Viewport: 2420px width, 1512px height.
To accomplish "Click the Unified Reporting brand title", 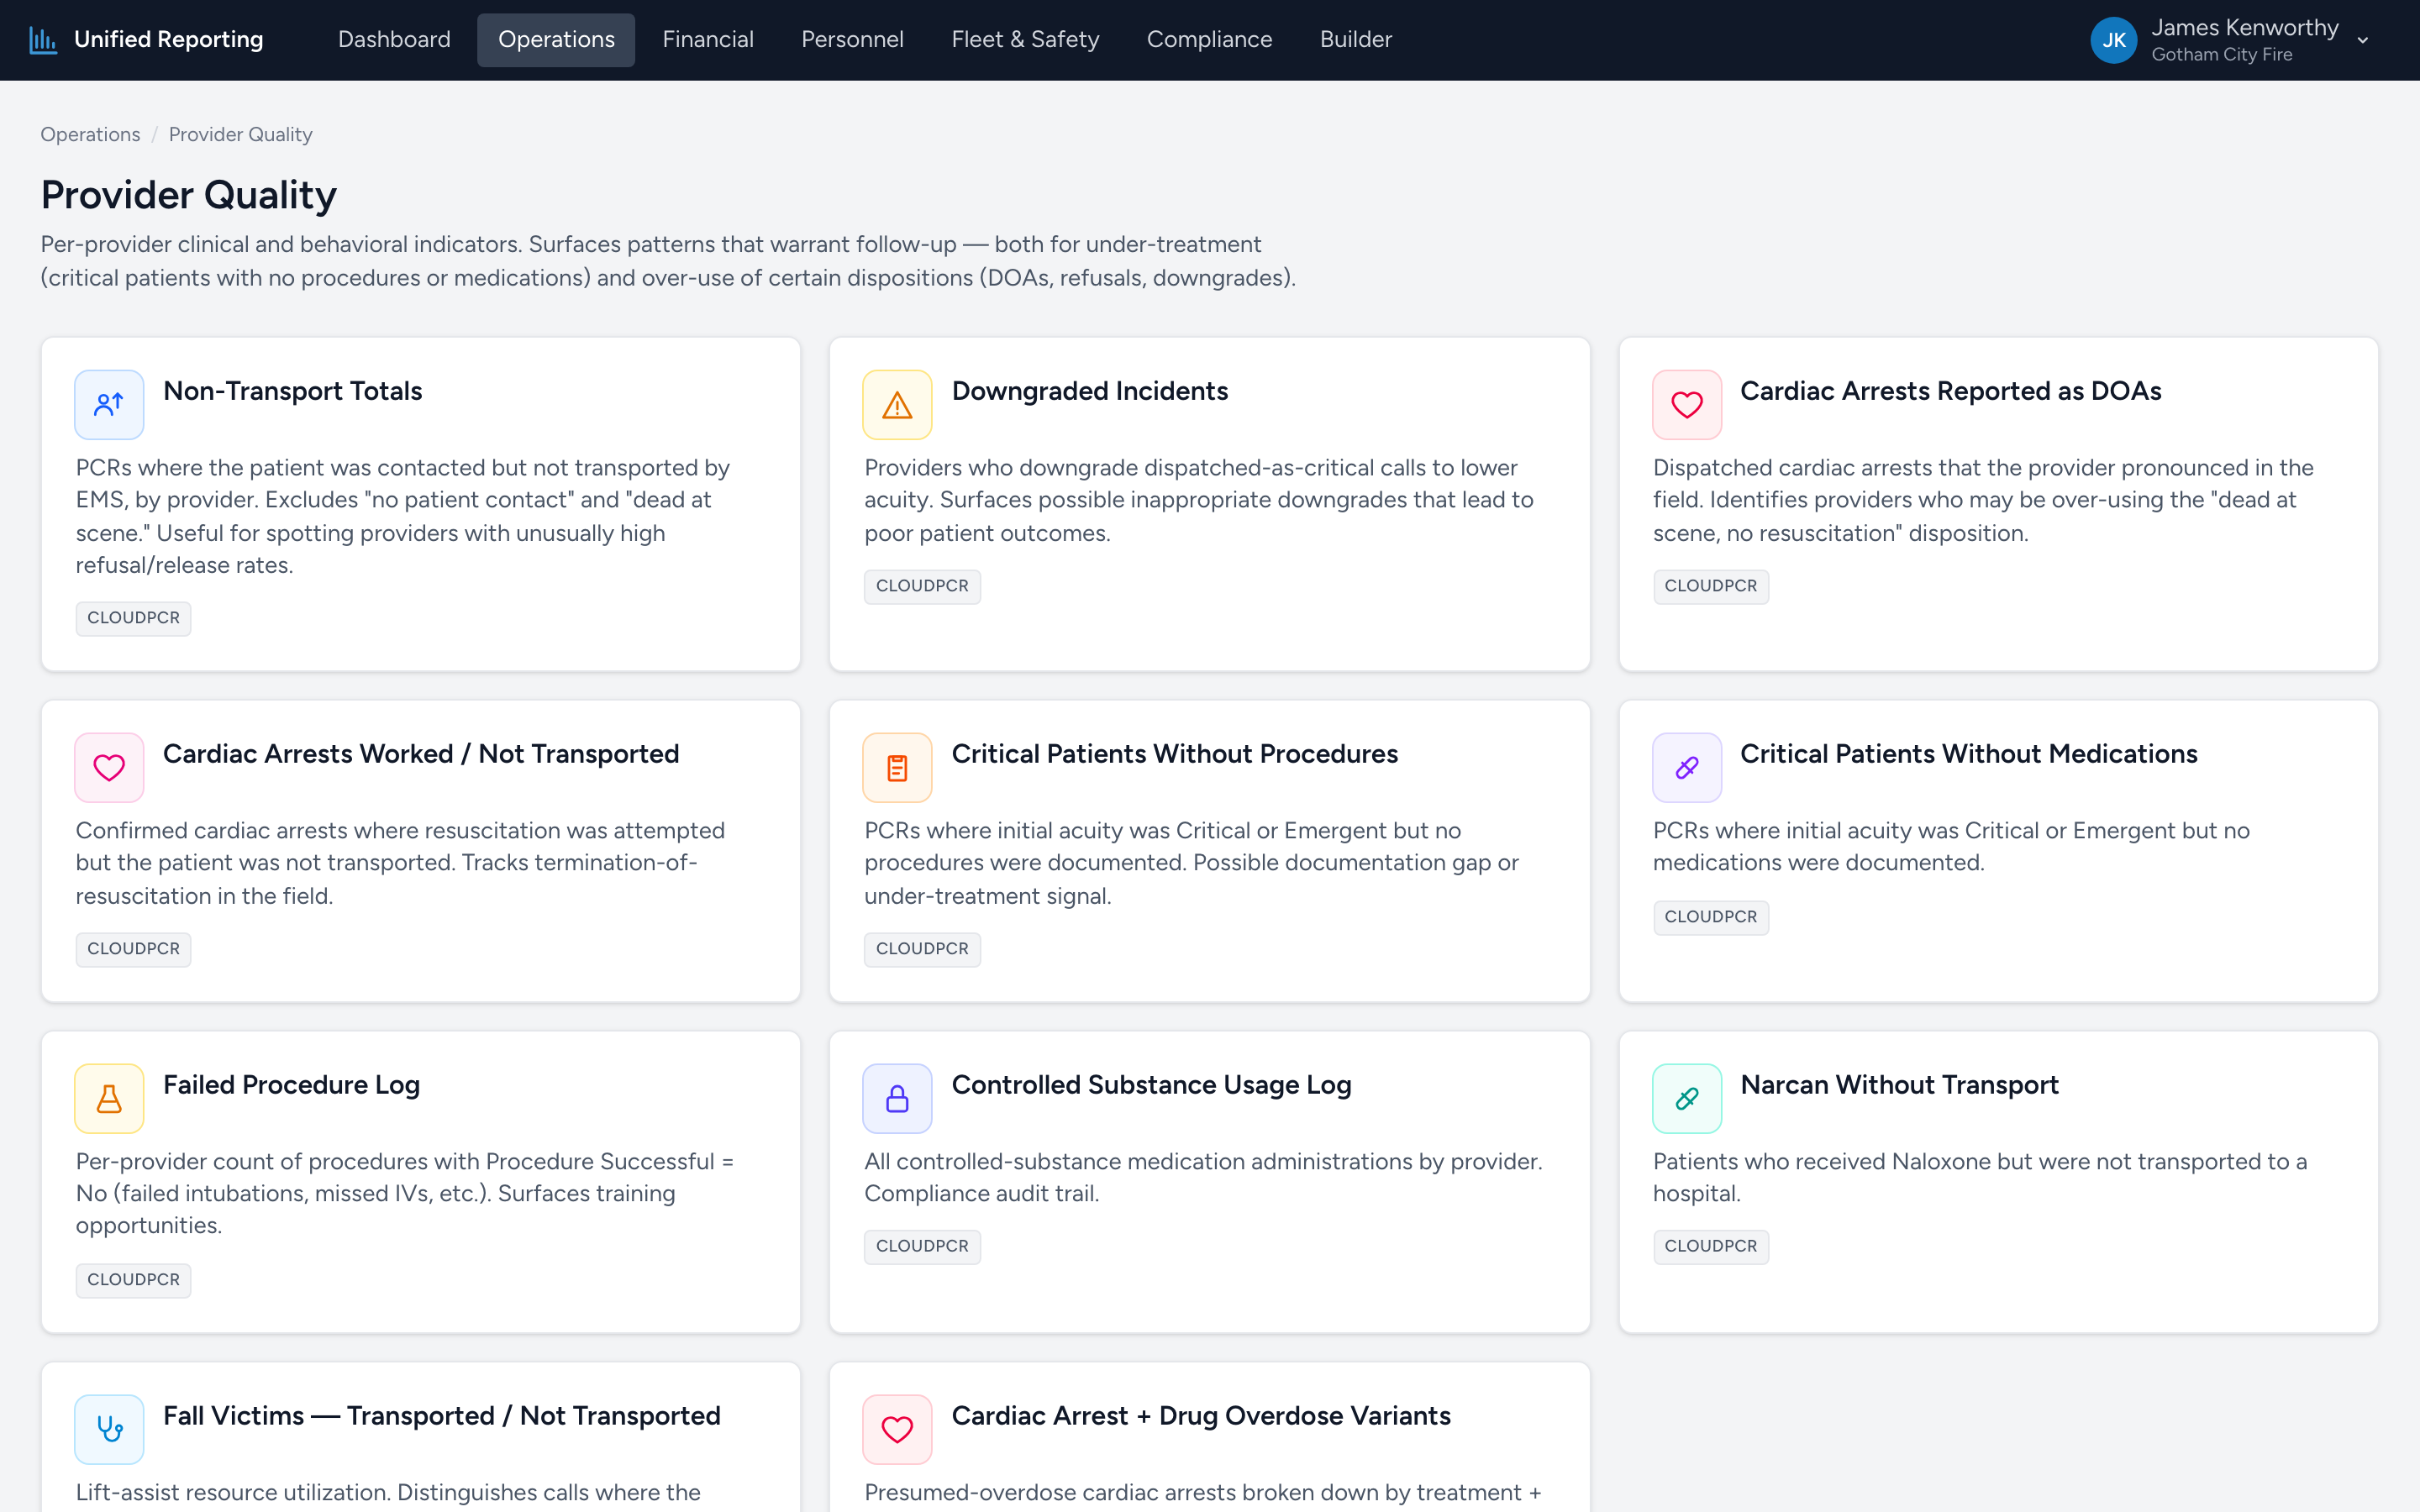I will click(x=168, y=40).
